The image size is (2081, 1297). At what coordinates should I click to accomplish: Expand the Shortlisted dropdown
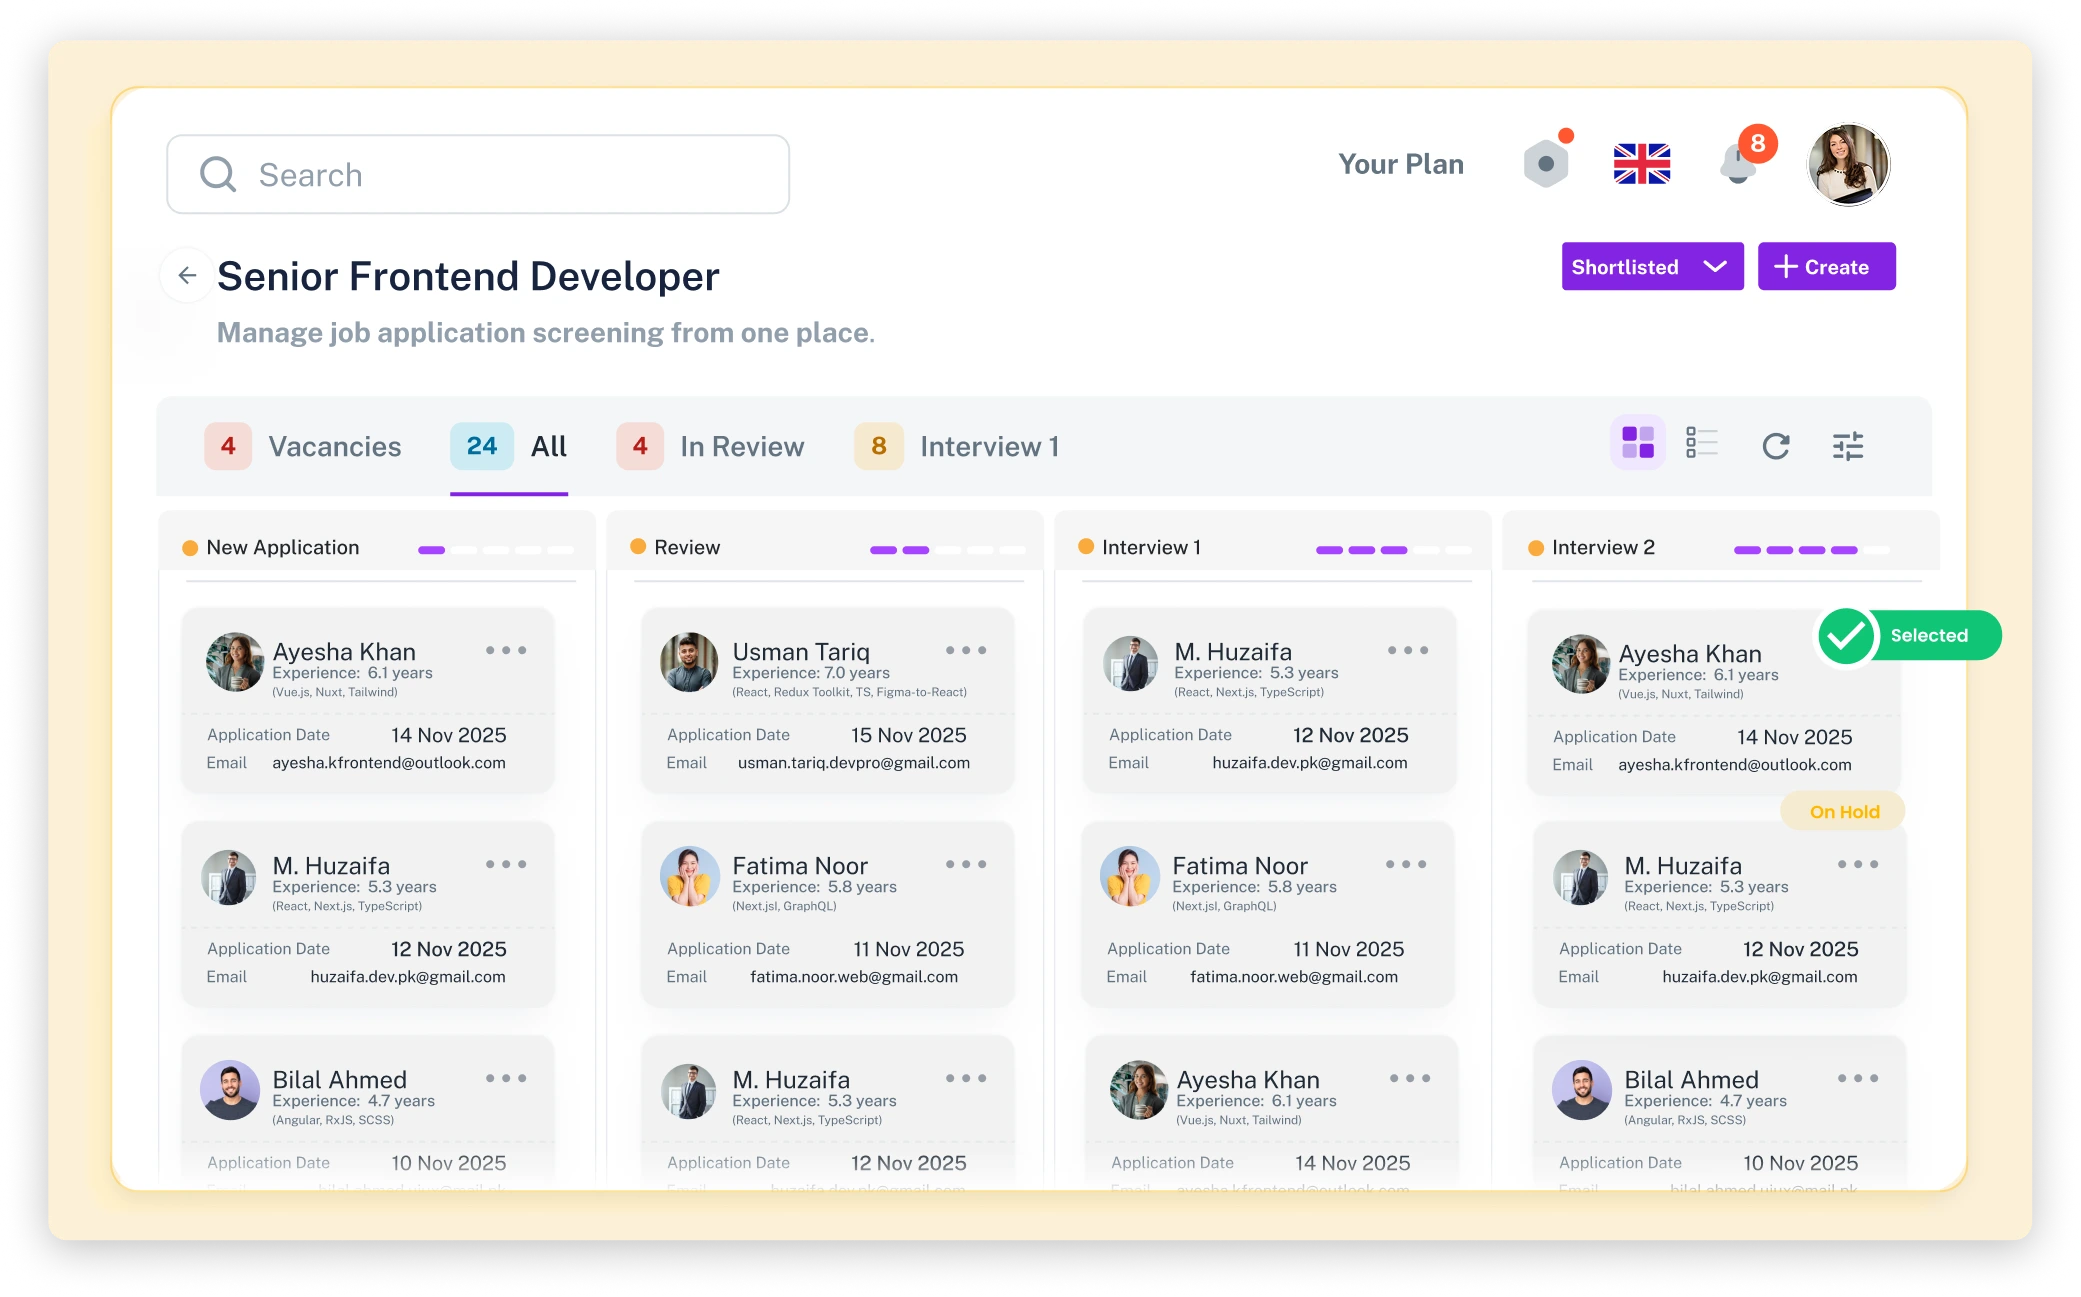click(x=1652, y=267)
